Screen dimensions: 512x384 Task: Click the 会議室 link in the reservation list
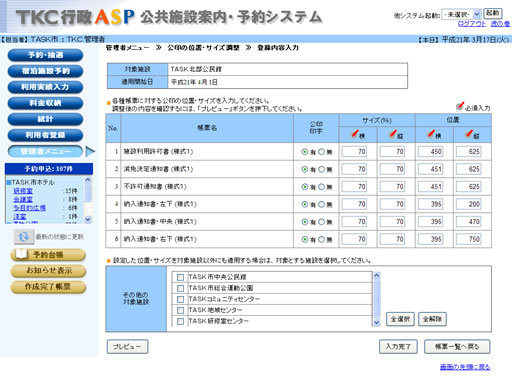(23, 199)
